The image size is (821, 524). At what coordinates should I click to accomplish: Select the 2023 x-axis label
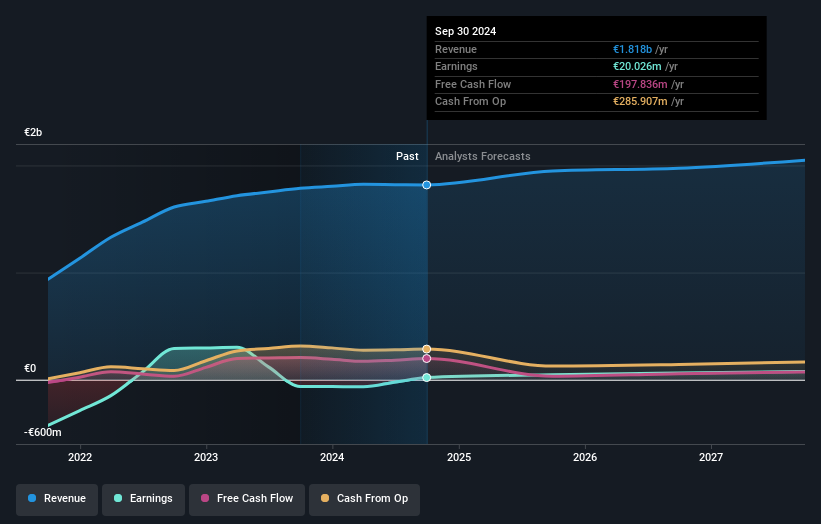[x=206, y=458]
